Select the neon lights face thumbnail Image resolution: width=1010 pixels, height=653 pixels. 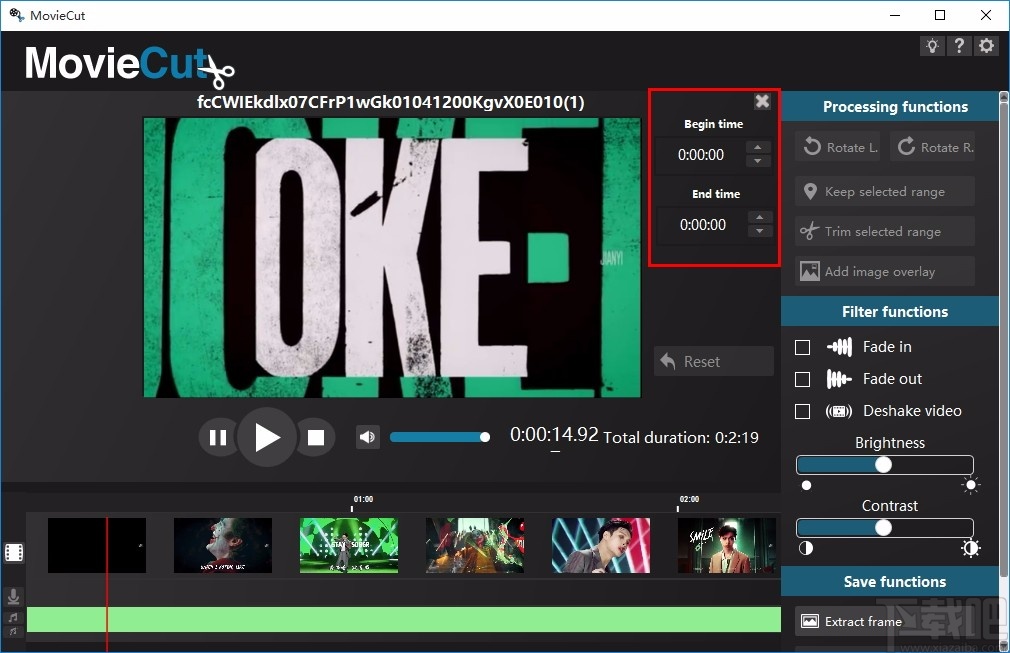click(x=600, y=545)
